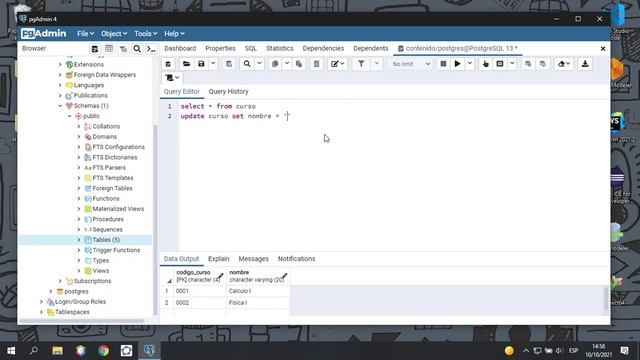The height and width of the screenshot is (360, 640).
Task: Collapse the Schemas (1) tree node
Action: click(60, 106)
